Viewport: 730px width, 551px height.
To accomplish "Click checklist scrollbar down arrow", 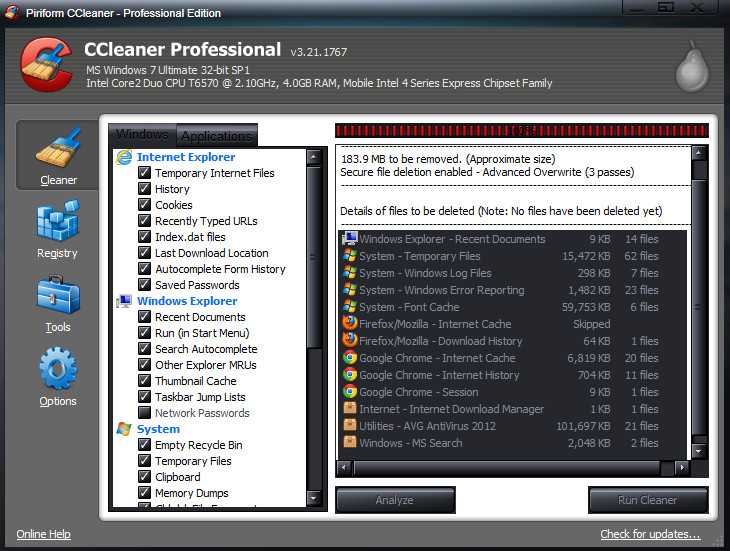I will (x=313, y=498).
